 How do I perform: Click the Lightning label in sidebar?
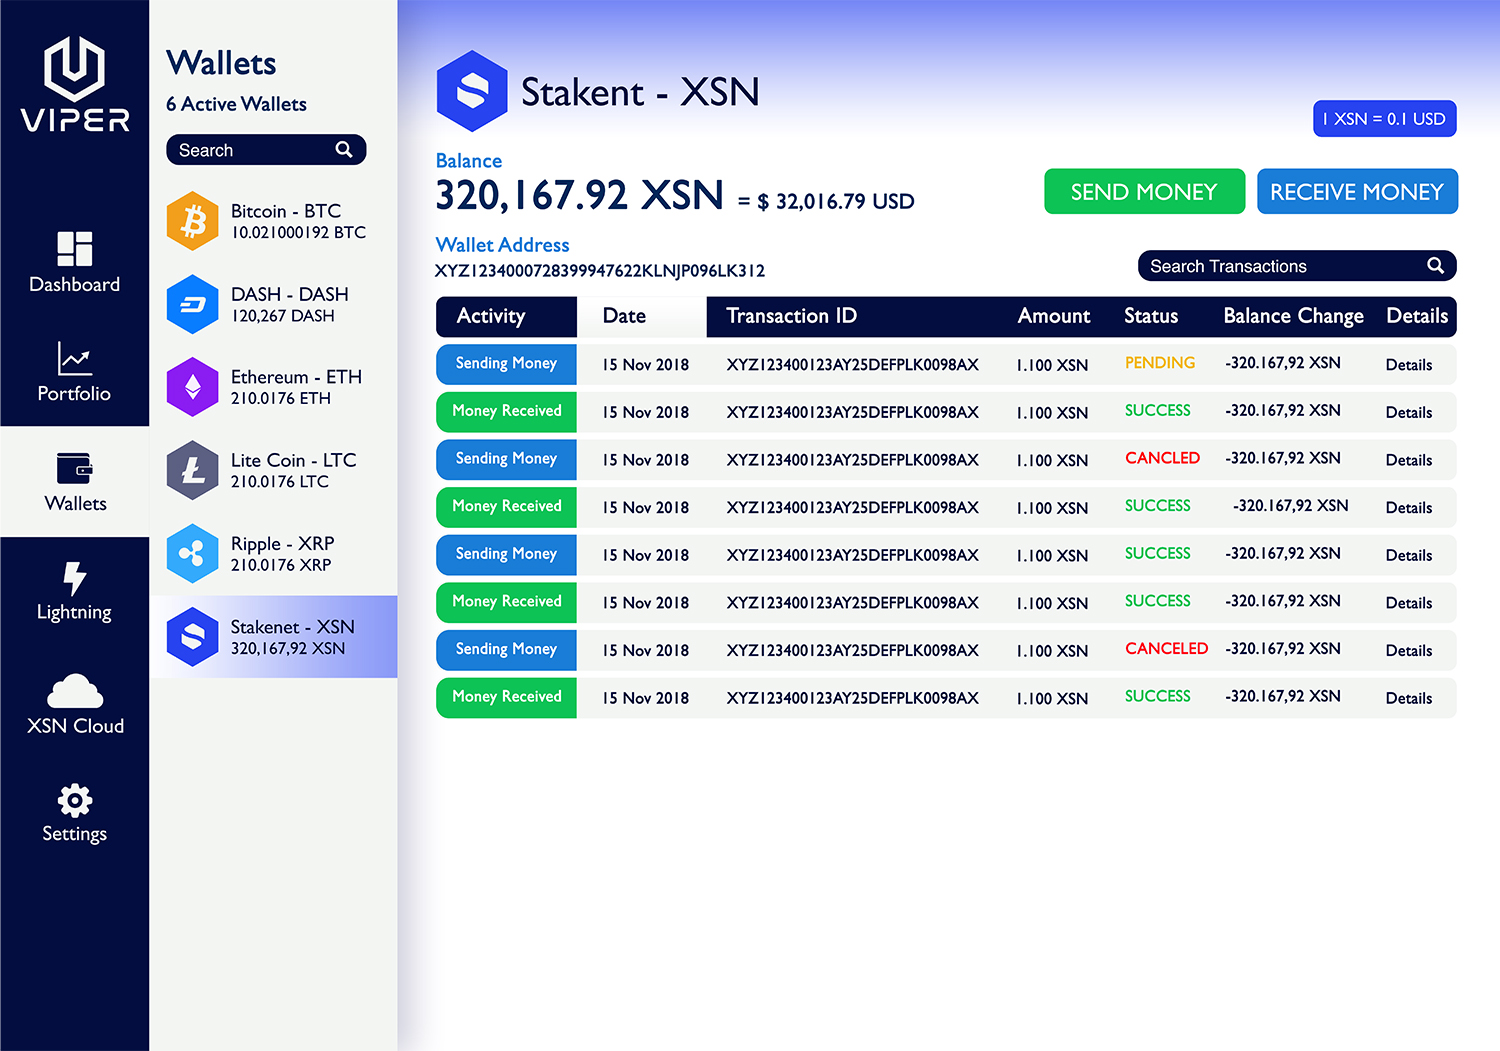click(75, 612)
